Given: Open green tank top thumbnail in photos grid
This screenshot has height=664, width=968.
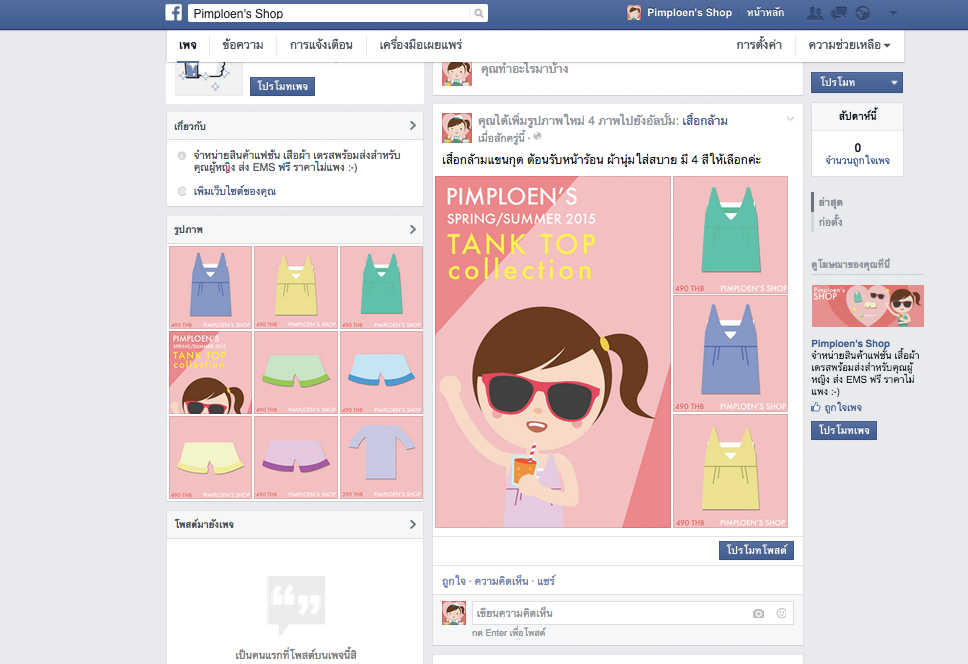Looking at the screenshot, I should point(382,288).
